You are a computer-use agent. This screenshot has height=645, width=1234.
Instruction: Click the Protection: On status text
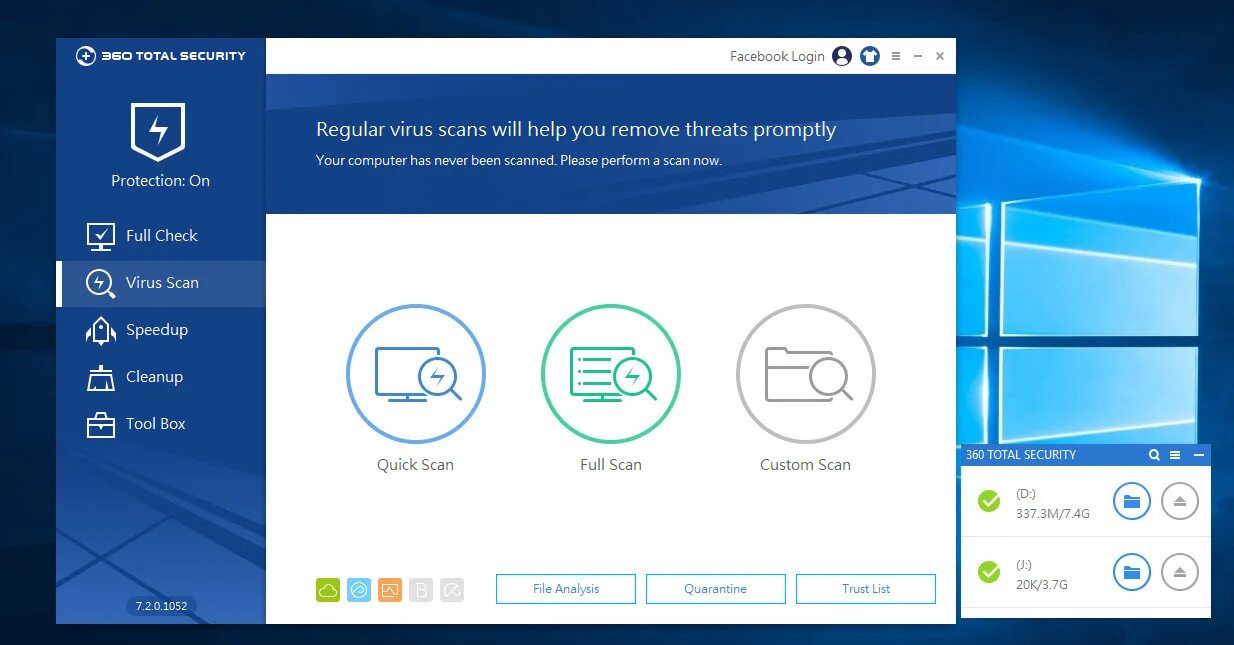tap(160, 181)
